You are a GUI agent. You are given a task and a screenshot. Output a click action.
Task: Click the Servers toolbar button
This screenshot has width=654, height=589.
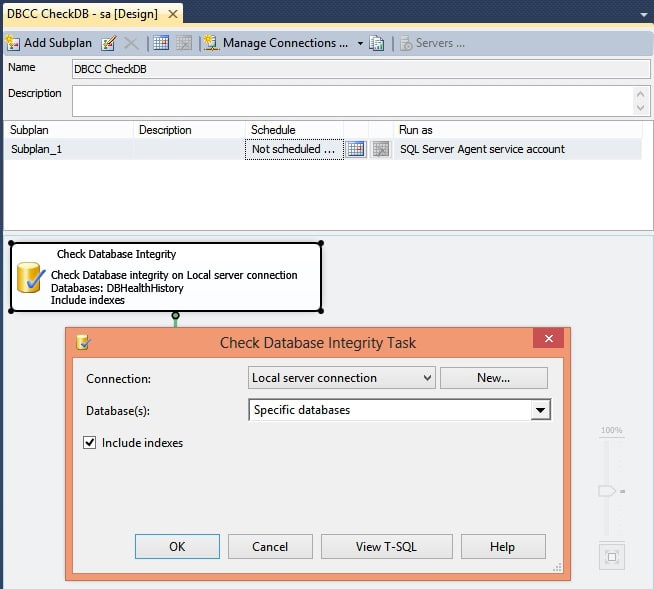[x=432, y=43]
